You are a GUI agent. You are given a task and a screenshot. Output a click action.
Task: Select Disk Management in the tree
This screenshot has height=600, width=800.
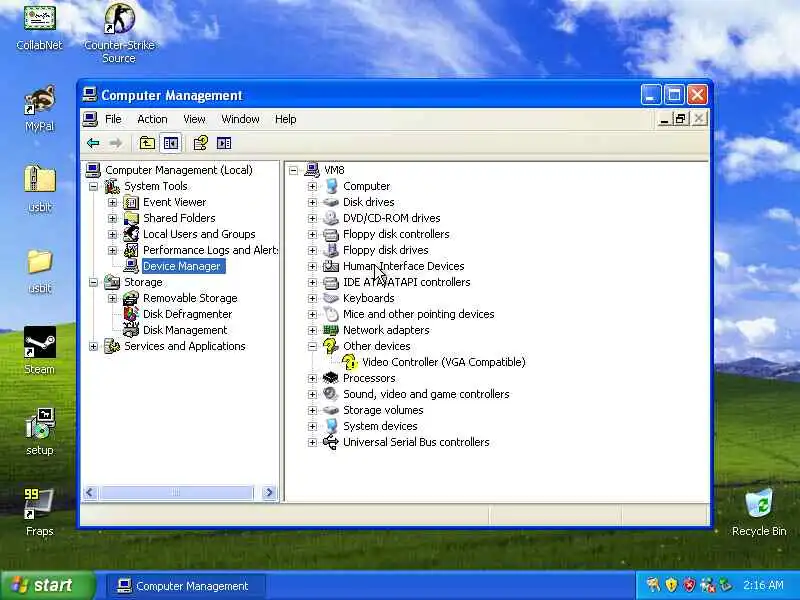(x=185, y=330)
